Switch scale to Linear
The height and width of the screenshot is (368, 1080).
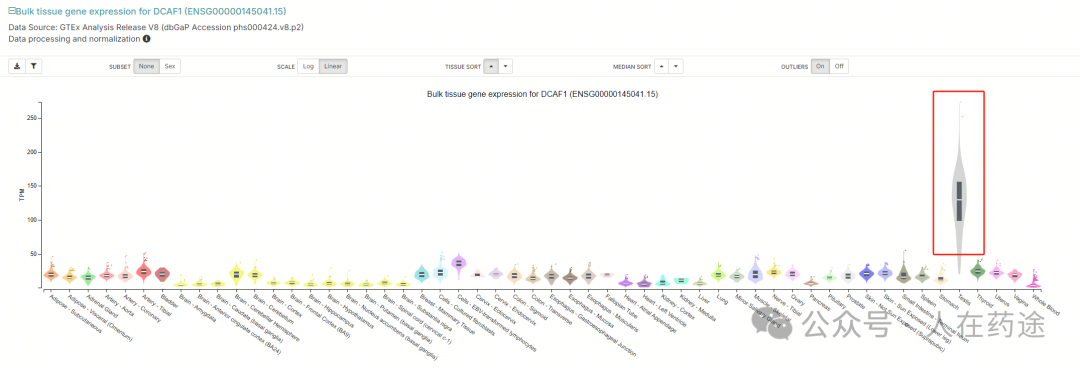[x=333, y=66]
